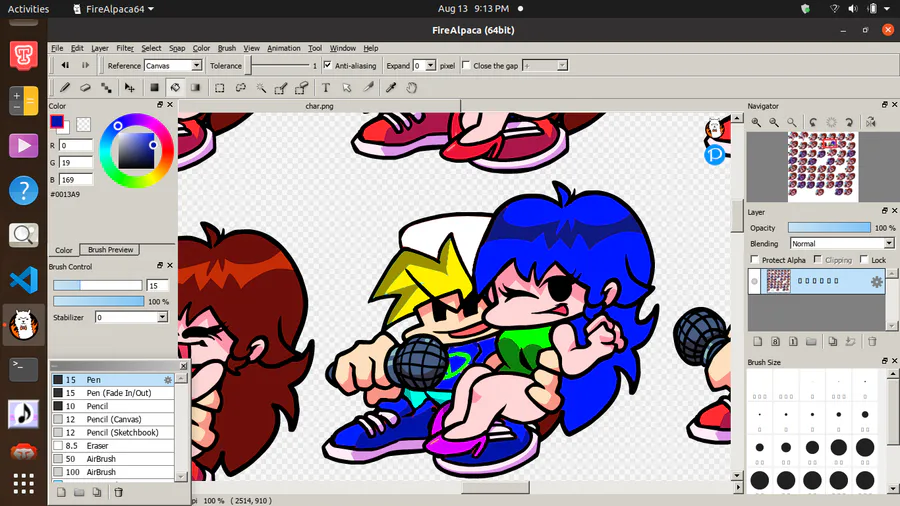Select the Eraser tool in the toolbar
This screenshot has width=900, height=506.
pyautogui.click(x=86, y=88)
